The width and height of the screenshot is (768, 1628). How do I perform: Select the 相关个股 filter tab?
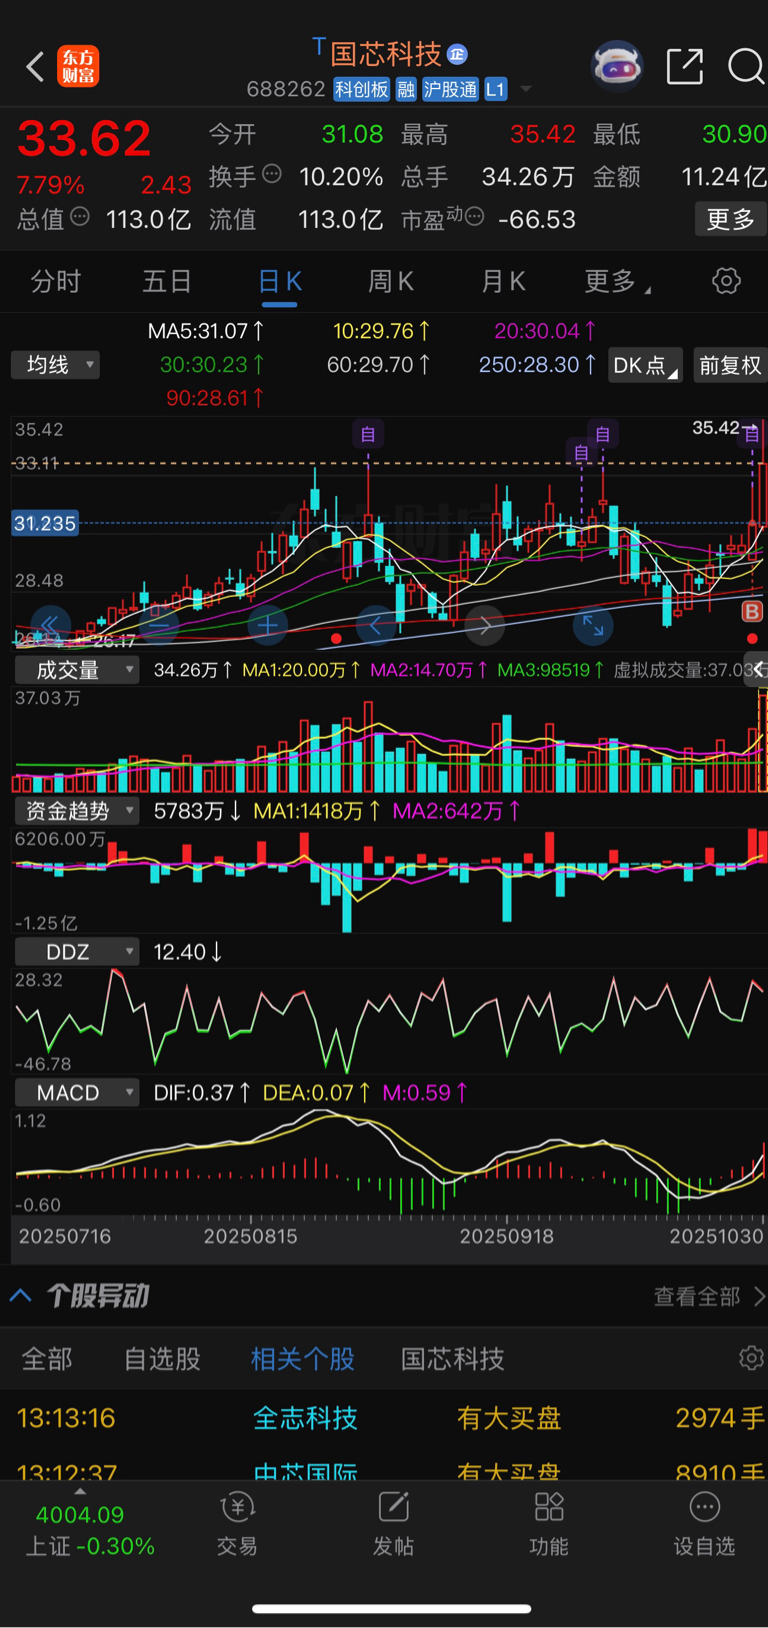click(x=303, y=1358)
